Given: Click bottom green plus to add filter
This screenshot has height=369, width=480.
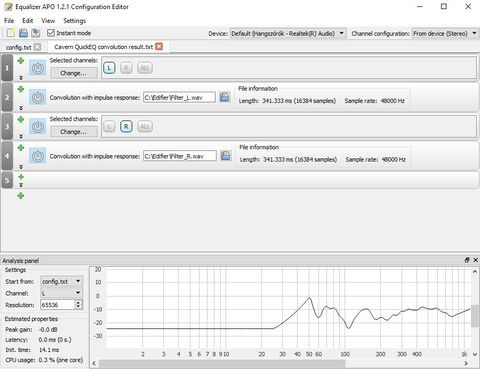Looking at the screenshot, I should click(21, 196).
